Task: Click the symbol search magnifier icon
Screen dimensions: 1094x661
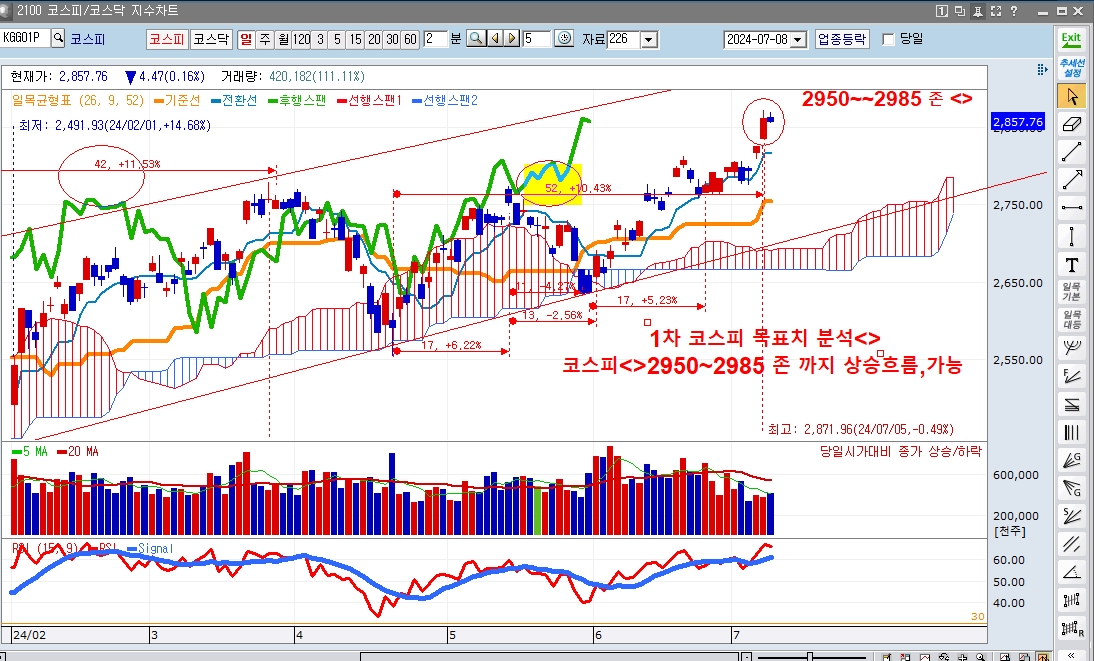Action: (58, 38)
